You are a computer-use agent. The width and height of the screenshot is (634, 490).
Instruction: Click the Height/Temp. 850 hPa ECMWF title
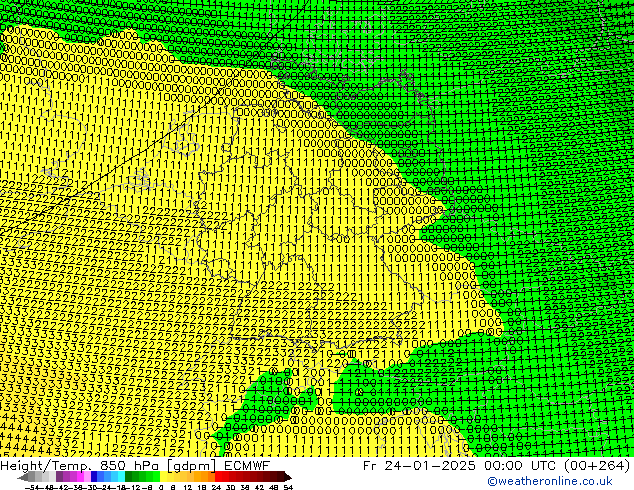(135, 466)
